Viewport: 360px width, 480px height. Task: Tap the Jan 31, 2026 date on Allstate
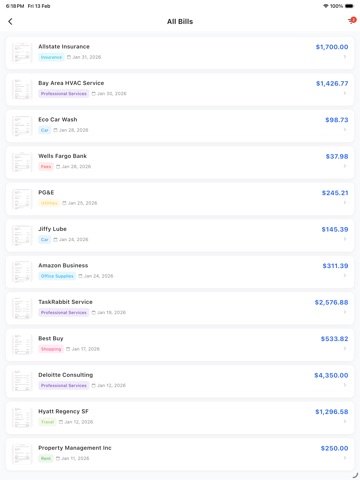pos(84,57)
